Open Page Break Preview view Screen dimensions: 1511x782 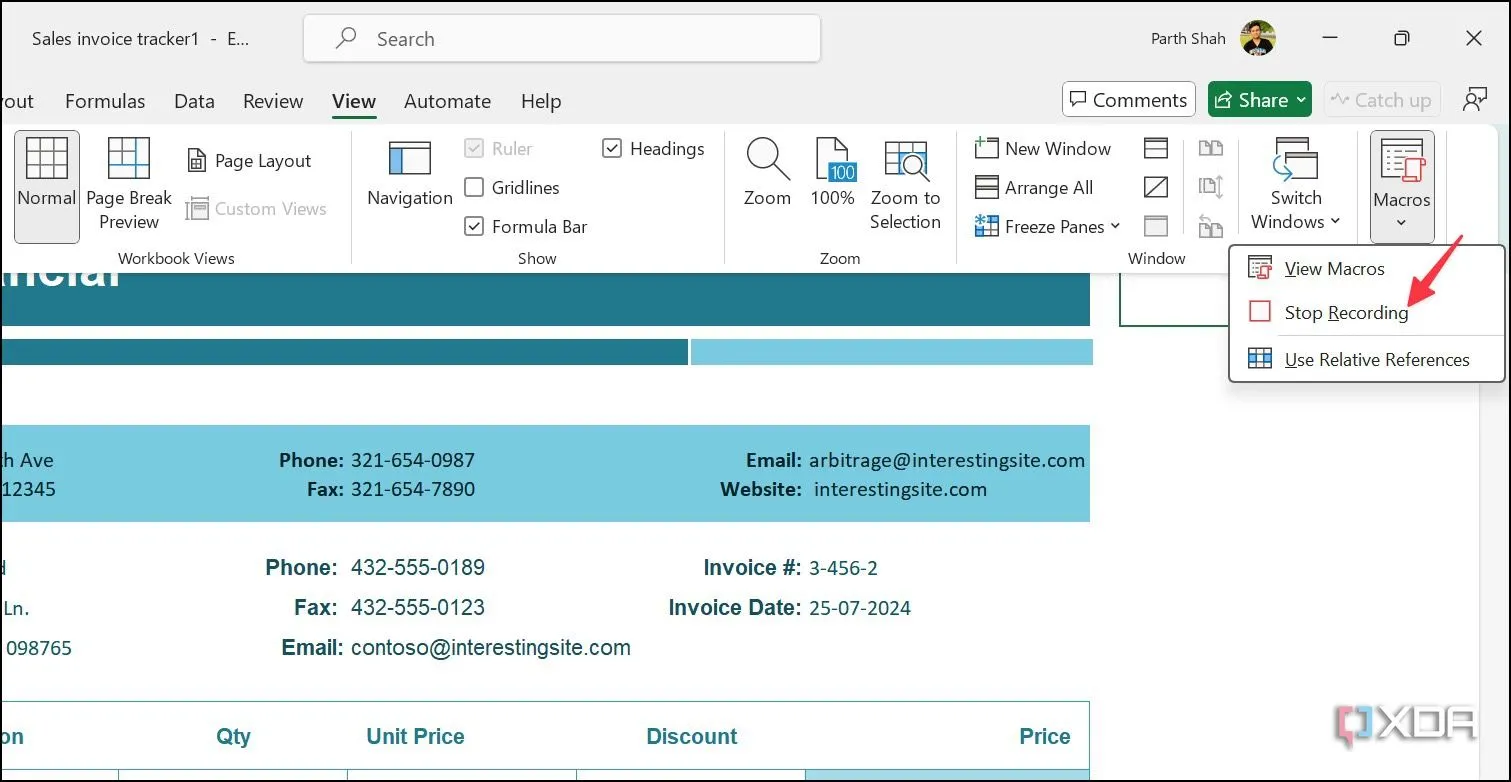[x=129, y=186]
